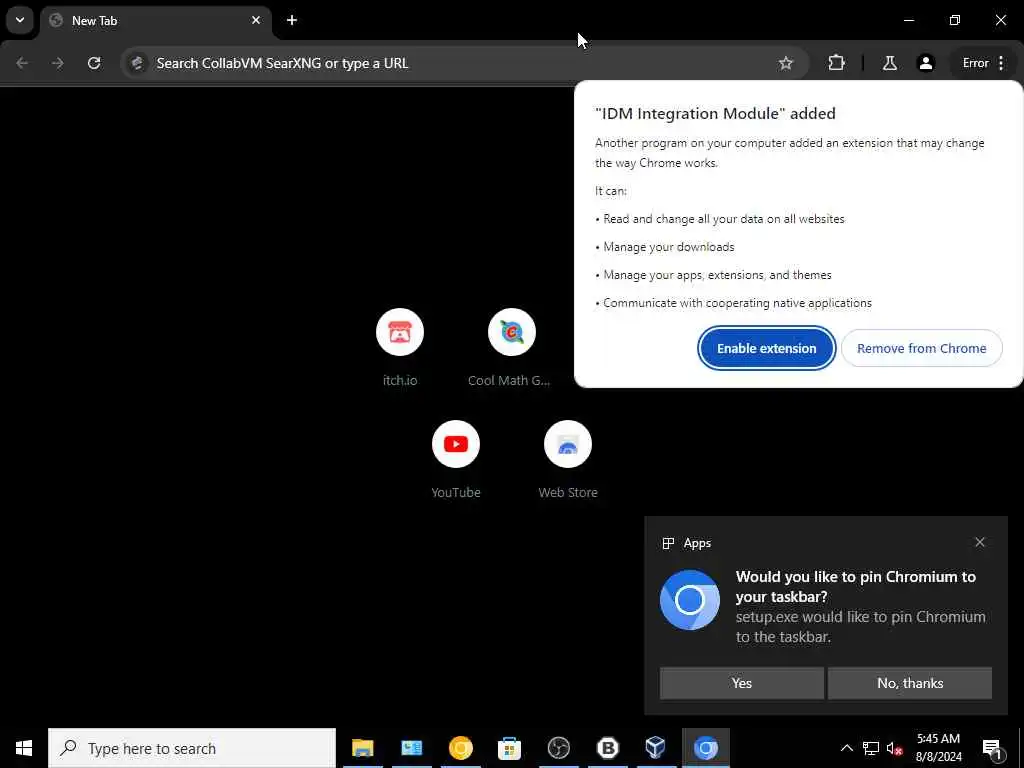This screenshot has width=1024, height=768.
Task: Dismiss the Apps pin notification
Action: pos(980,542)
